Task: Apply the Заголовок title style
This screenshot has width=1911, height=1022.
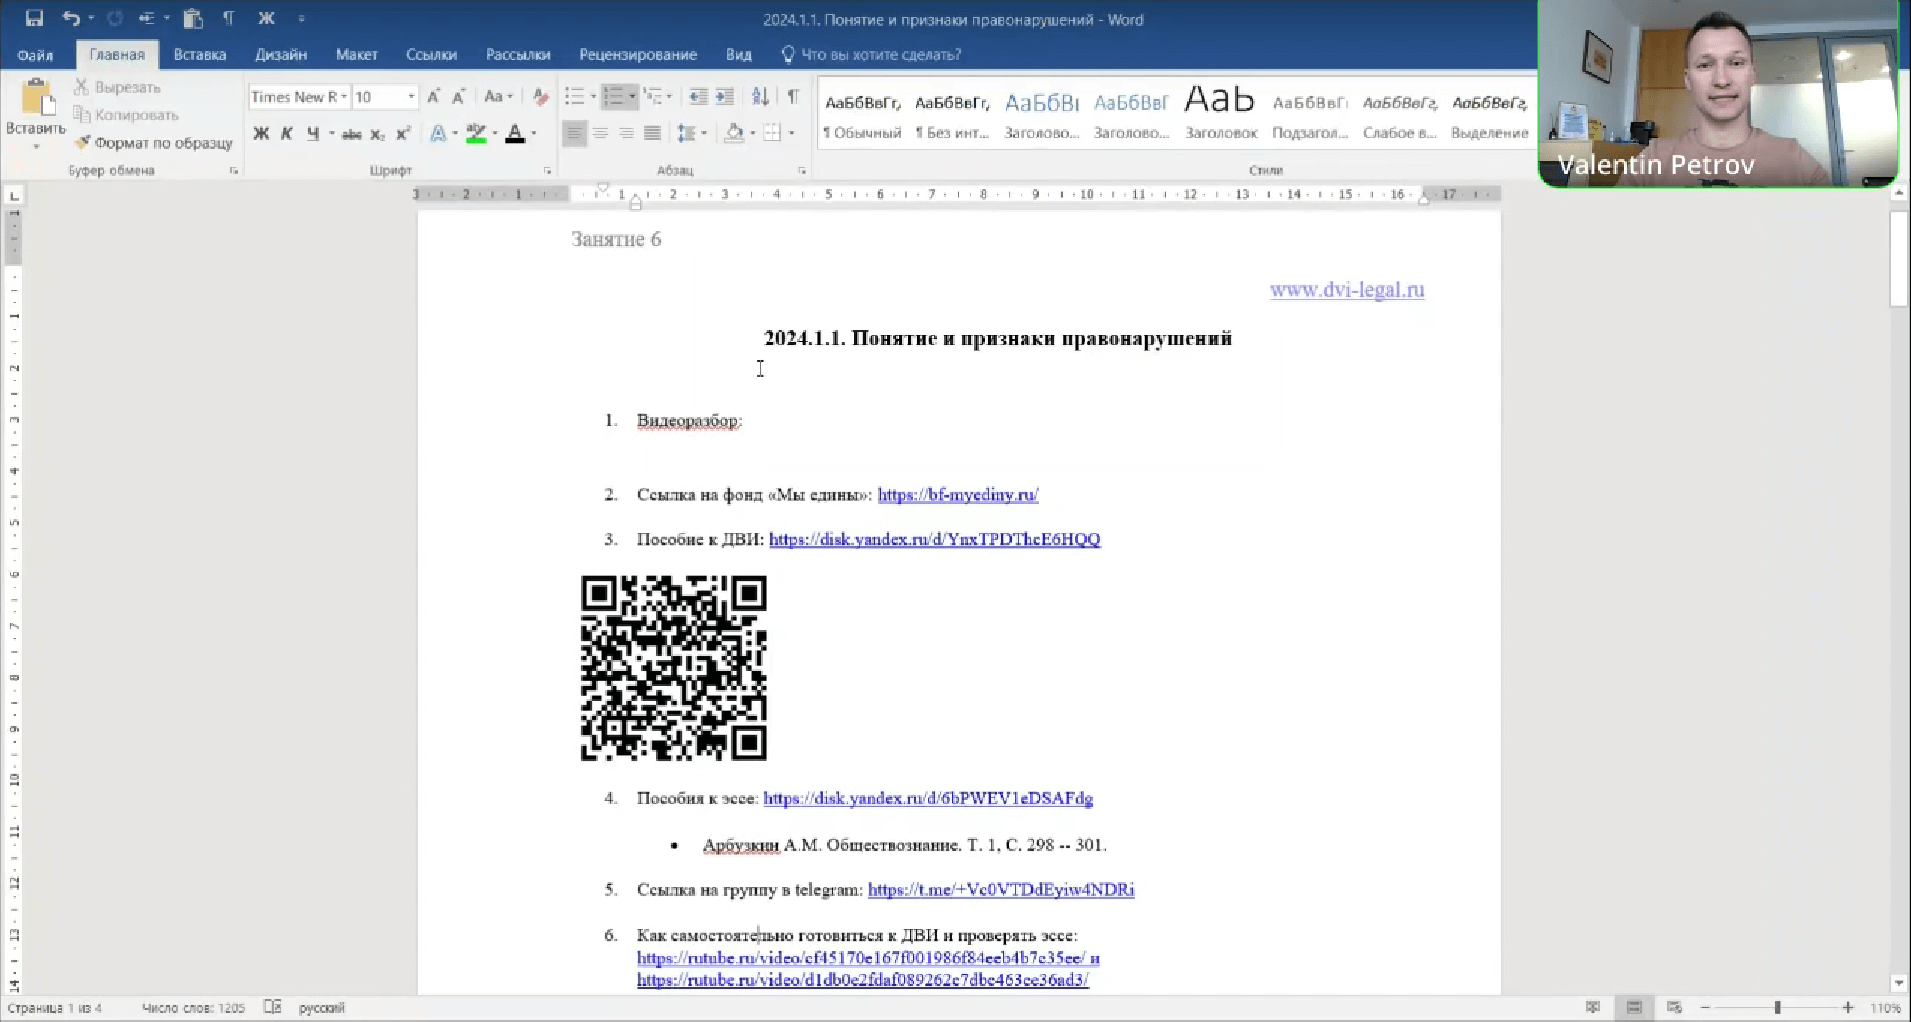Action: [1220, 113]
